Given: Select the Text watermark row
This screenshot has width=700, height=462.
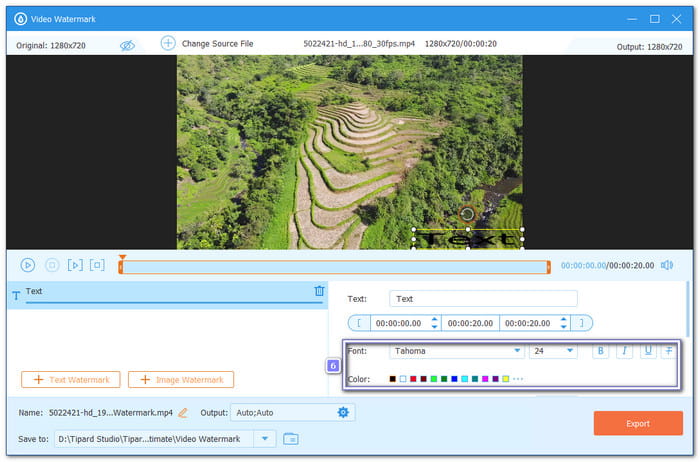Looking at the screenshot, I should [x=168, y=295].
